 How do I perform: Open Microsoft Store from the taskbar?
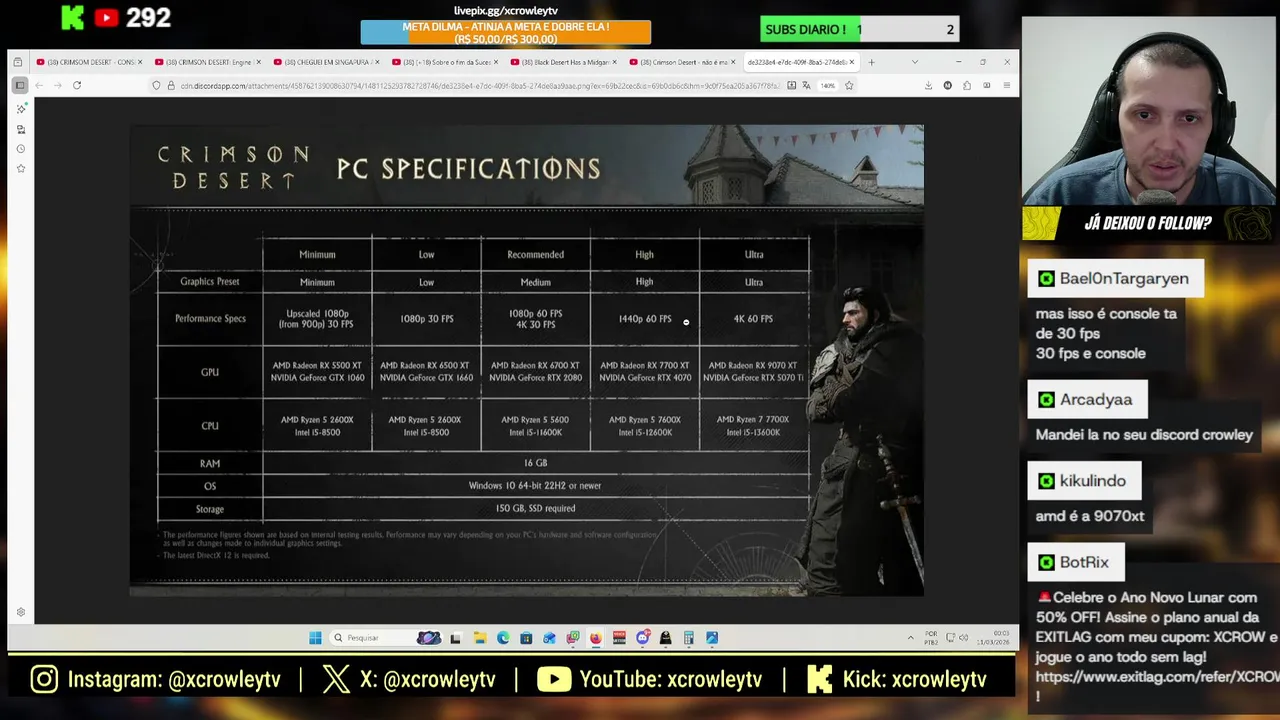526,638
